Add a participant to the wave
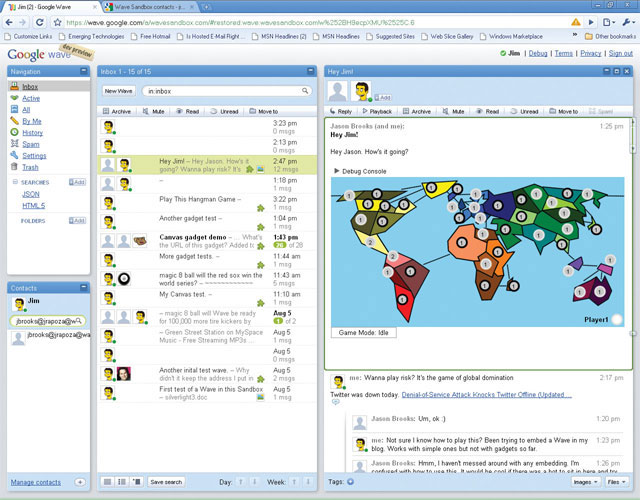 click(382, 98)
